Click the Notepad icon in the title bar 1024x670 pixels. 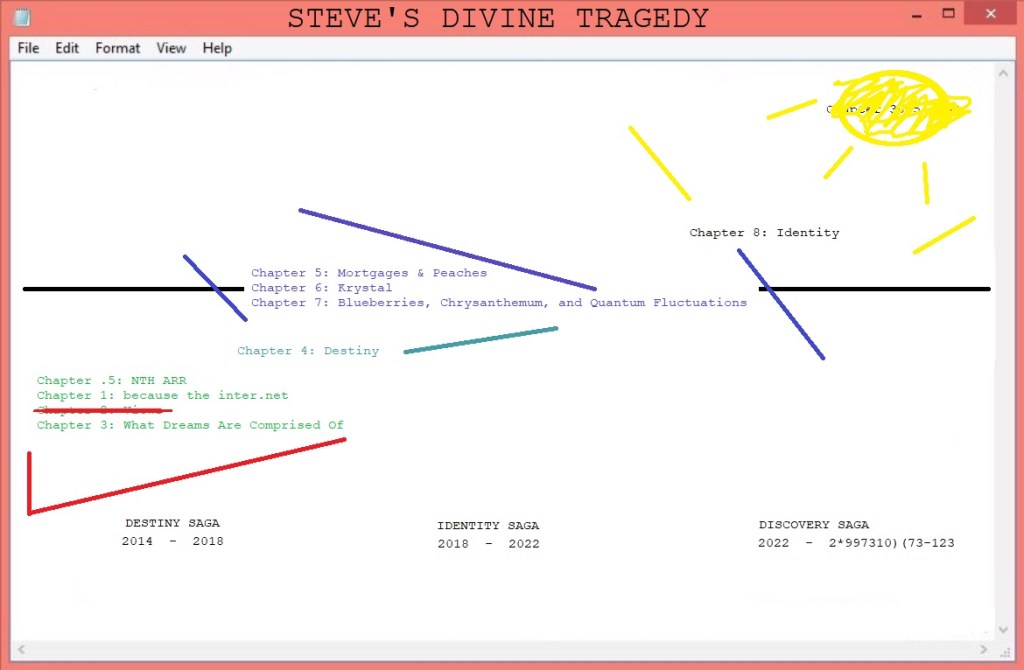pos(21,17)
